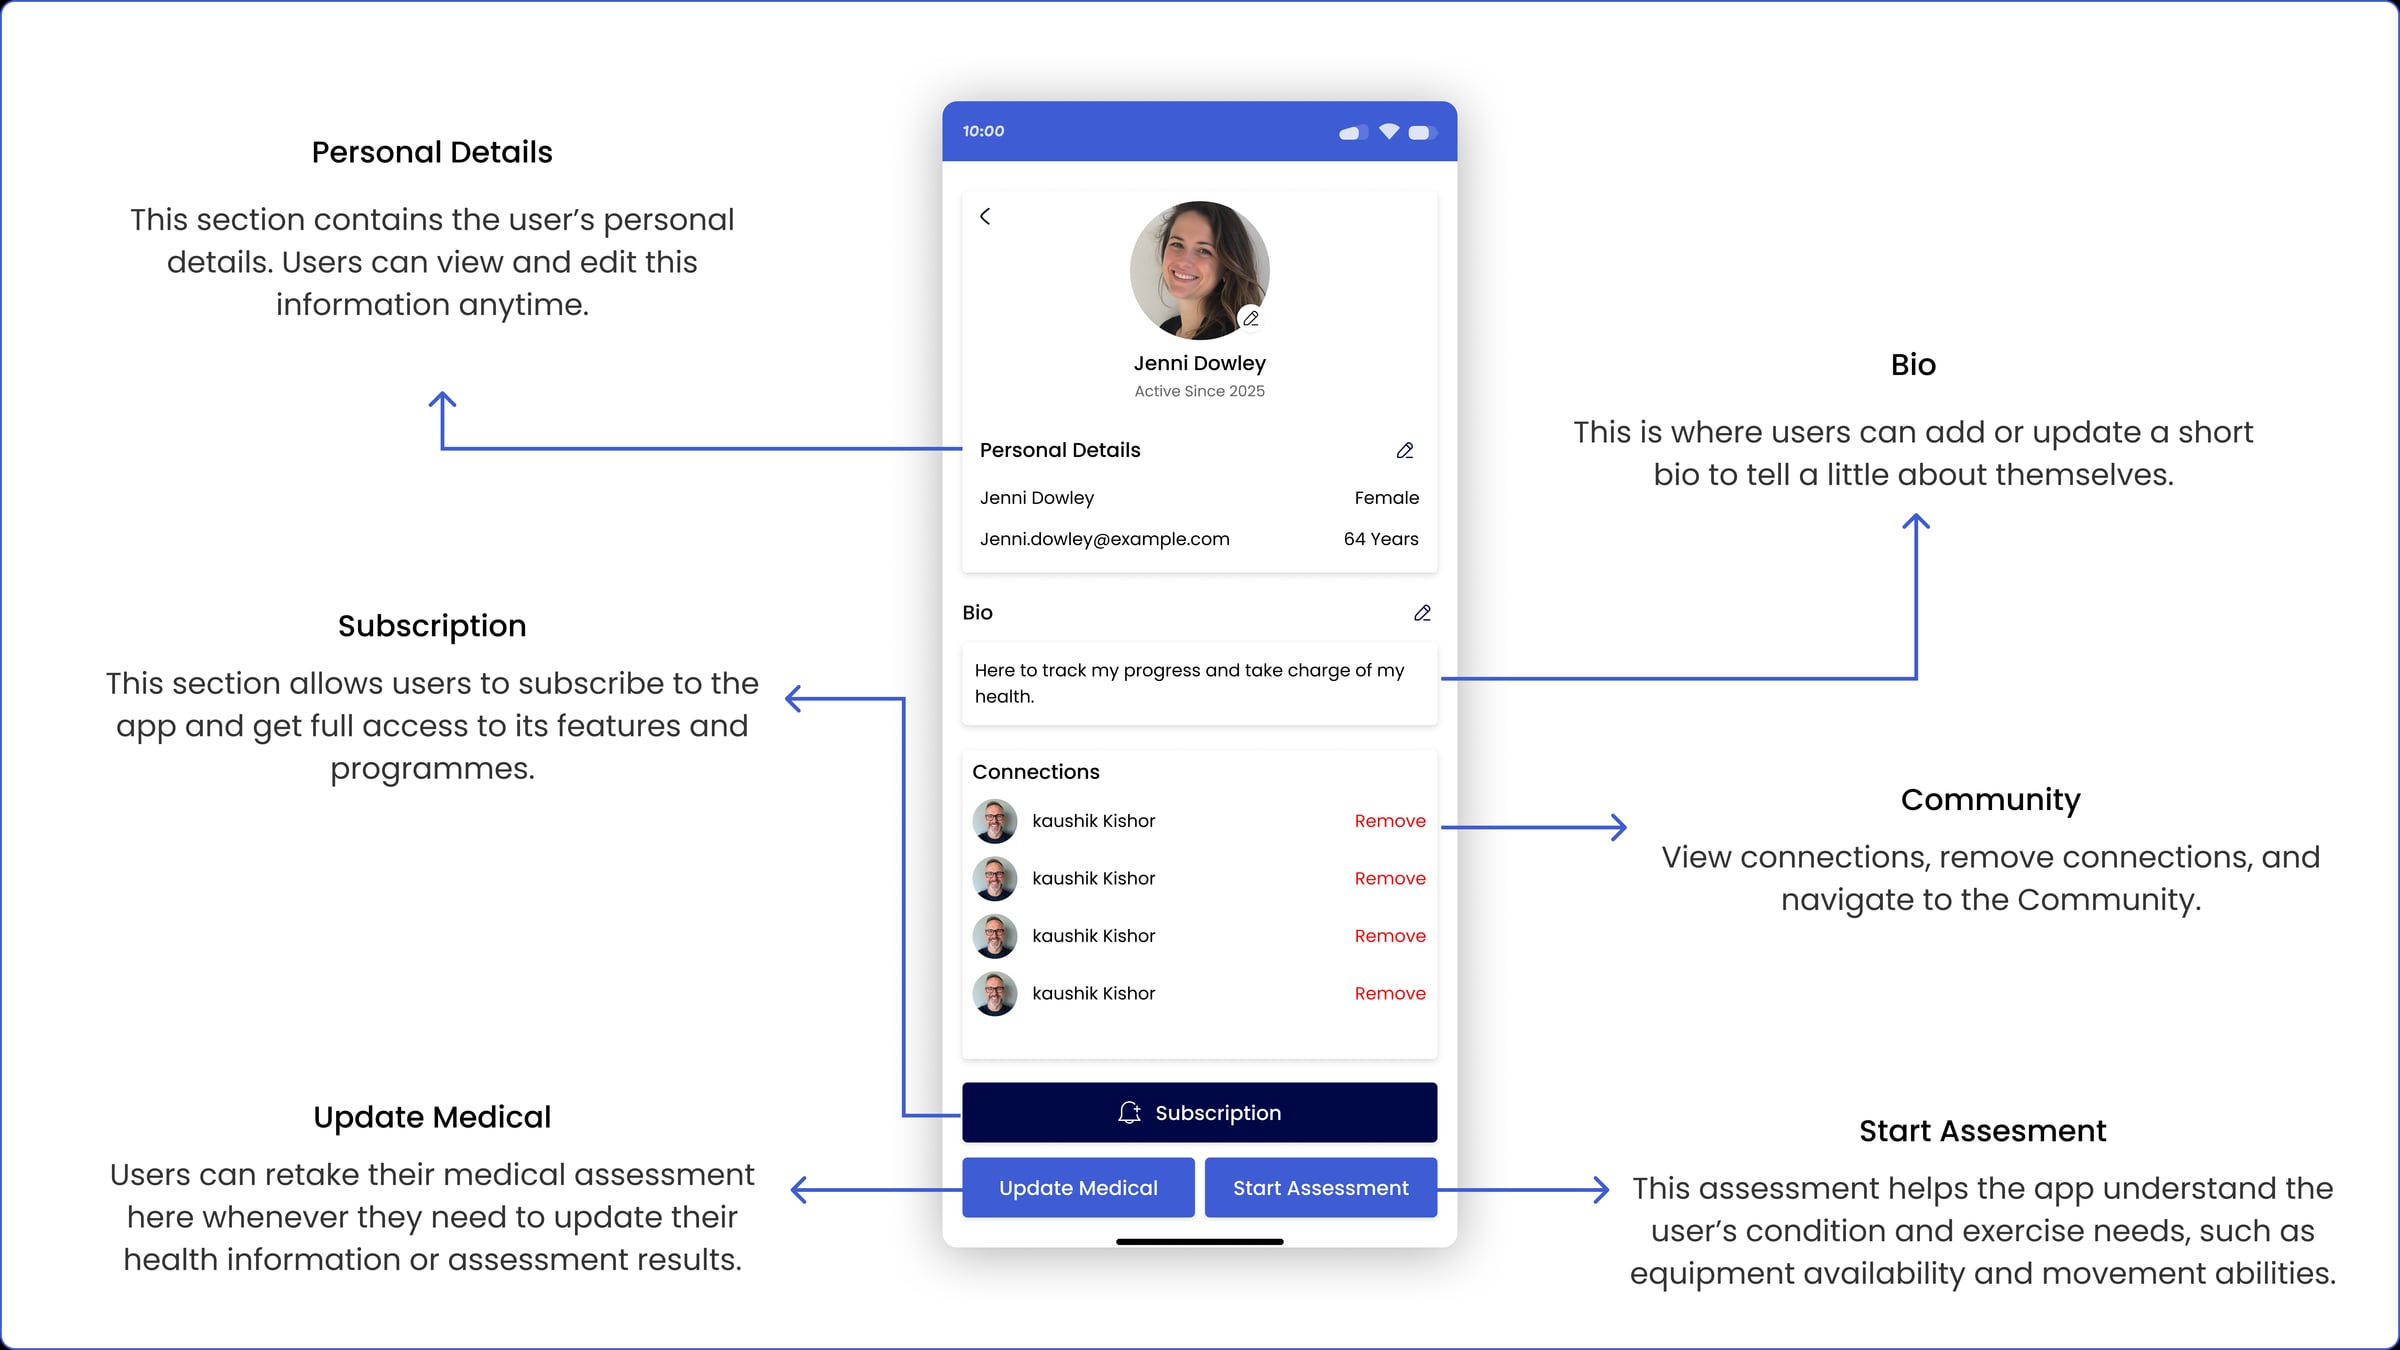The width and height of the screenshot is (2400, 1350).
Task: Click the '64 Years' age value
Action: click(1381, 539)
